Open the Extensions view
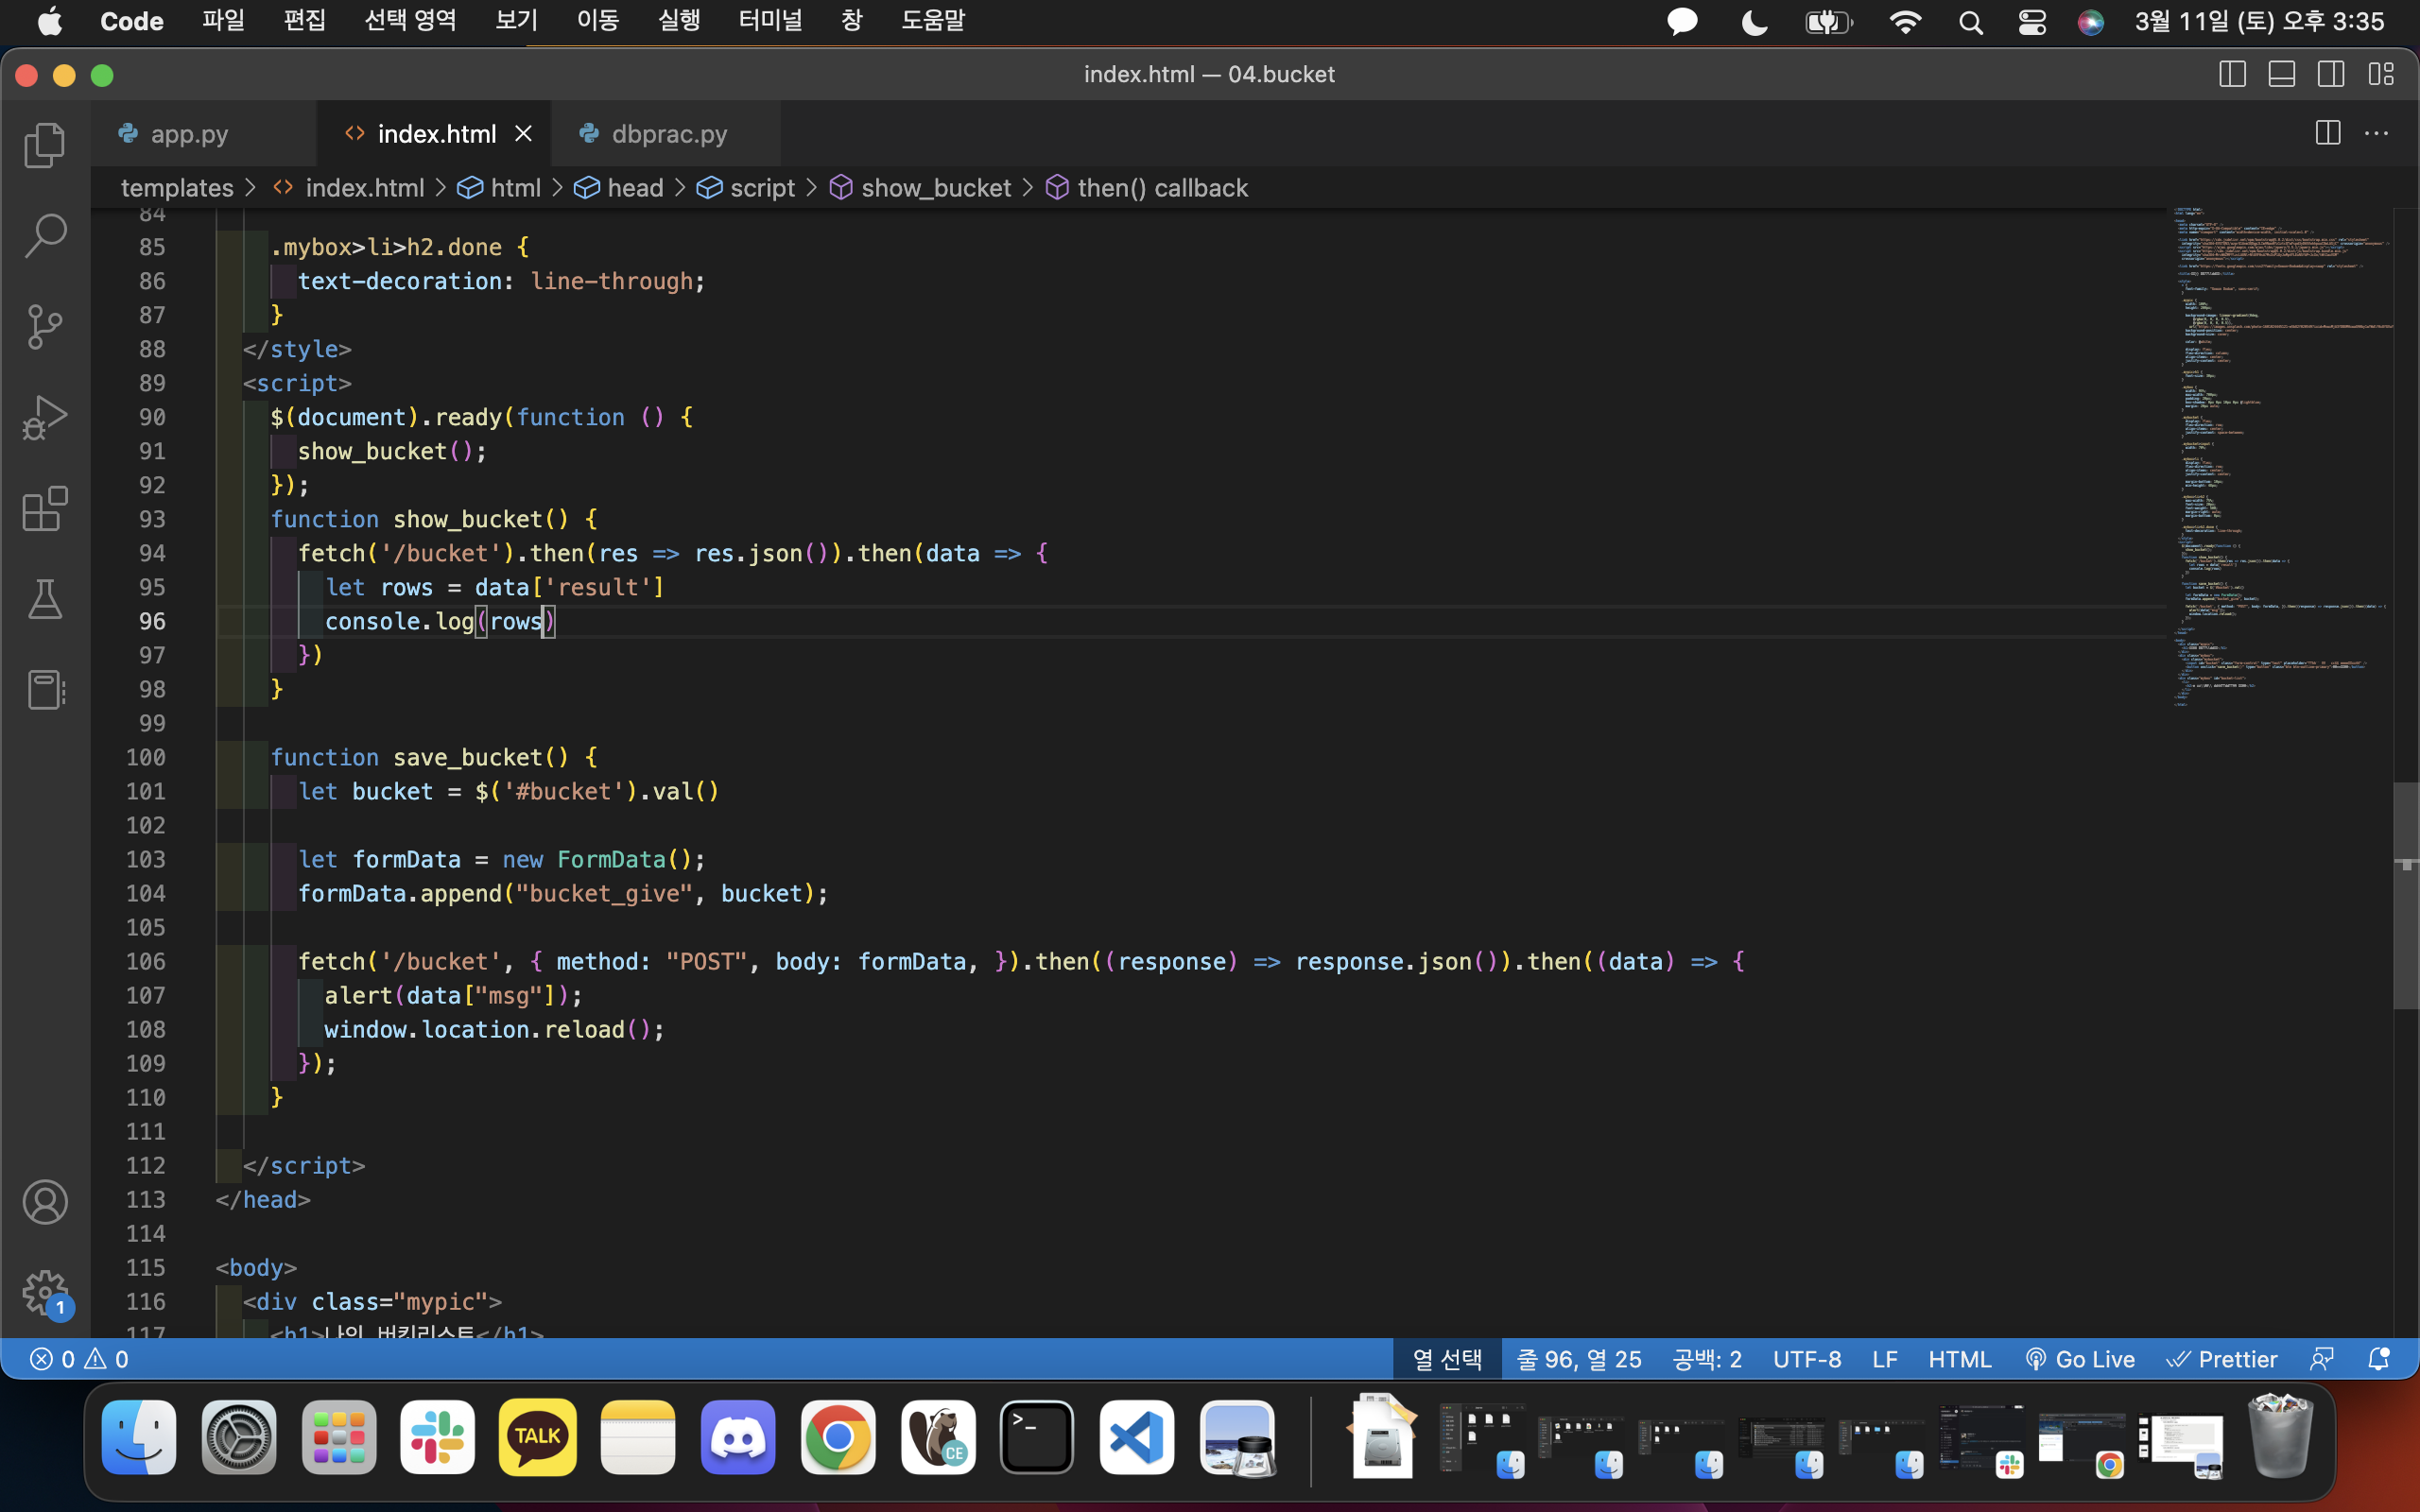This screenshot has height=1512, width=2420. (x=45, y=508)
